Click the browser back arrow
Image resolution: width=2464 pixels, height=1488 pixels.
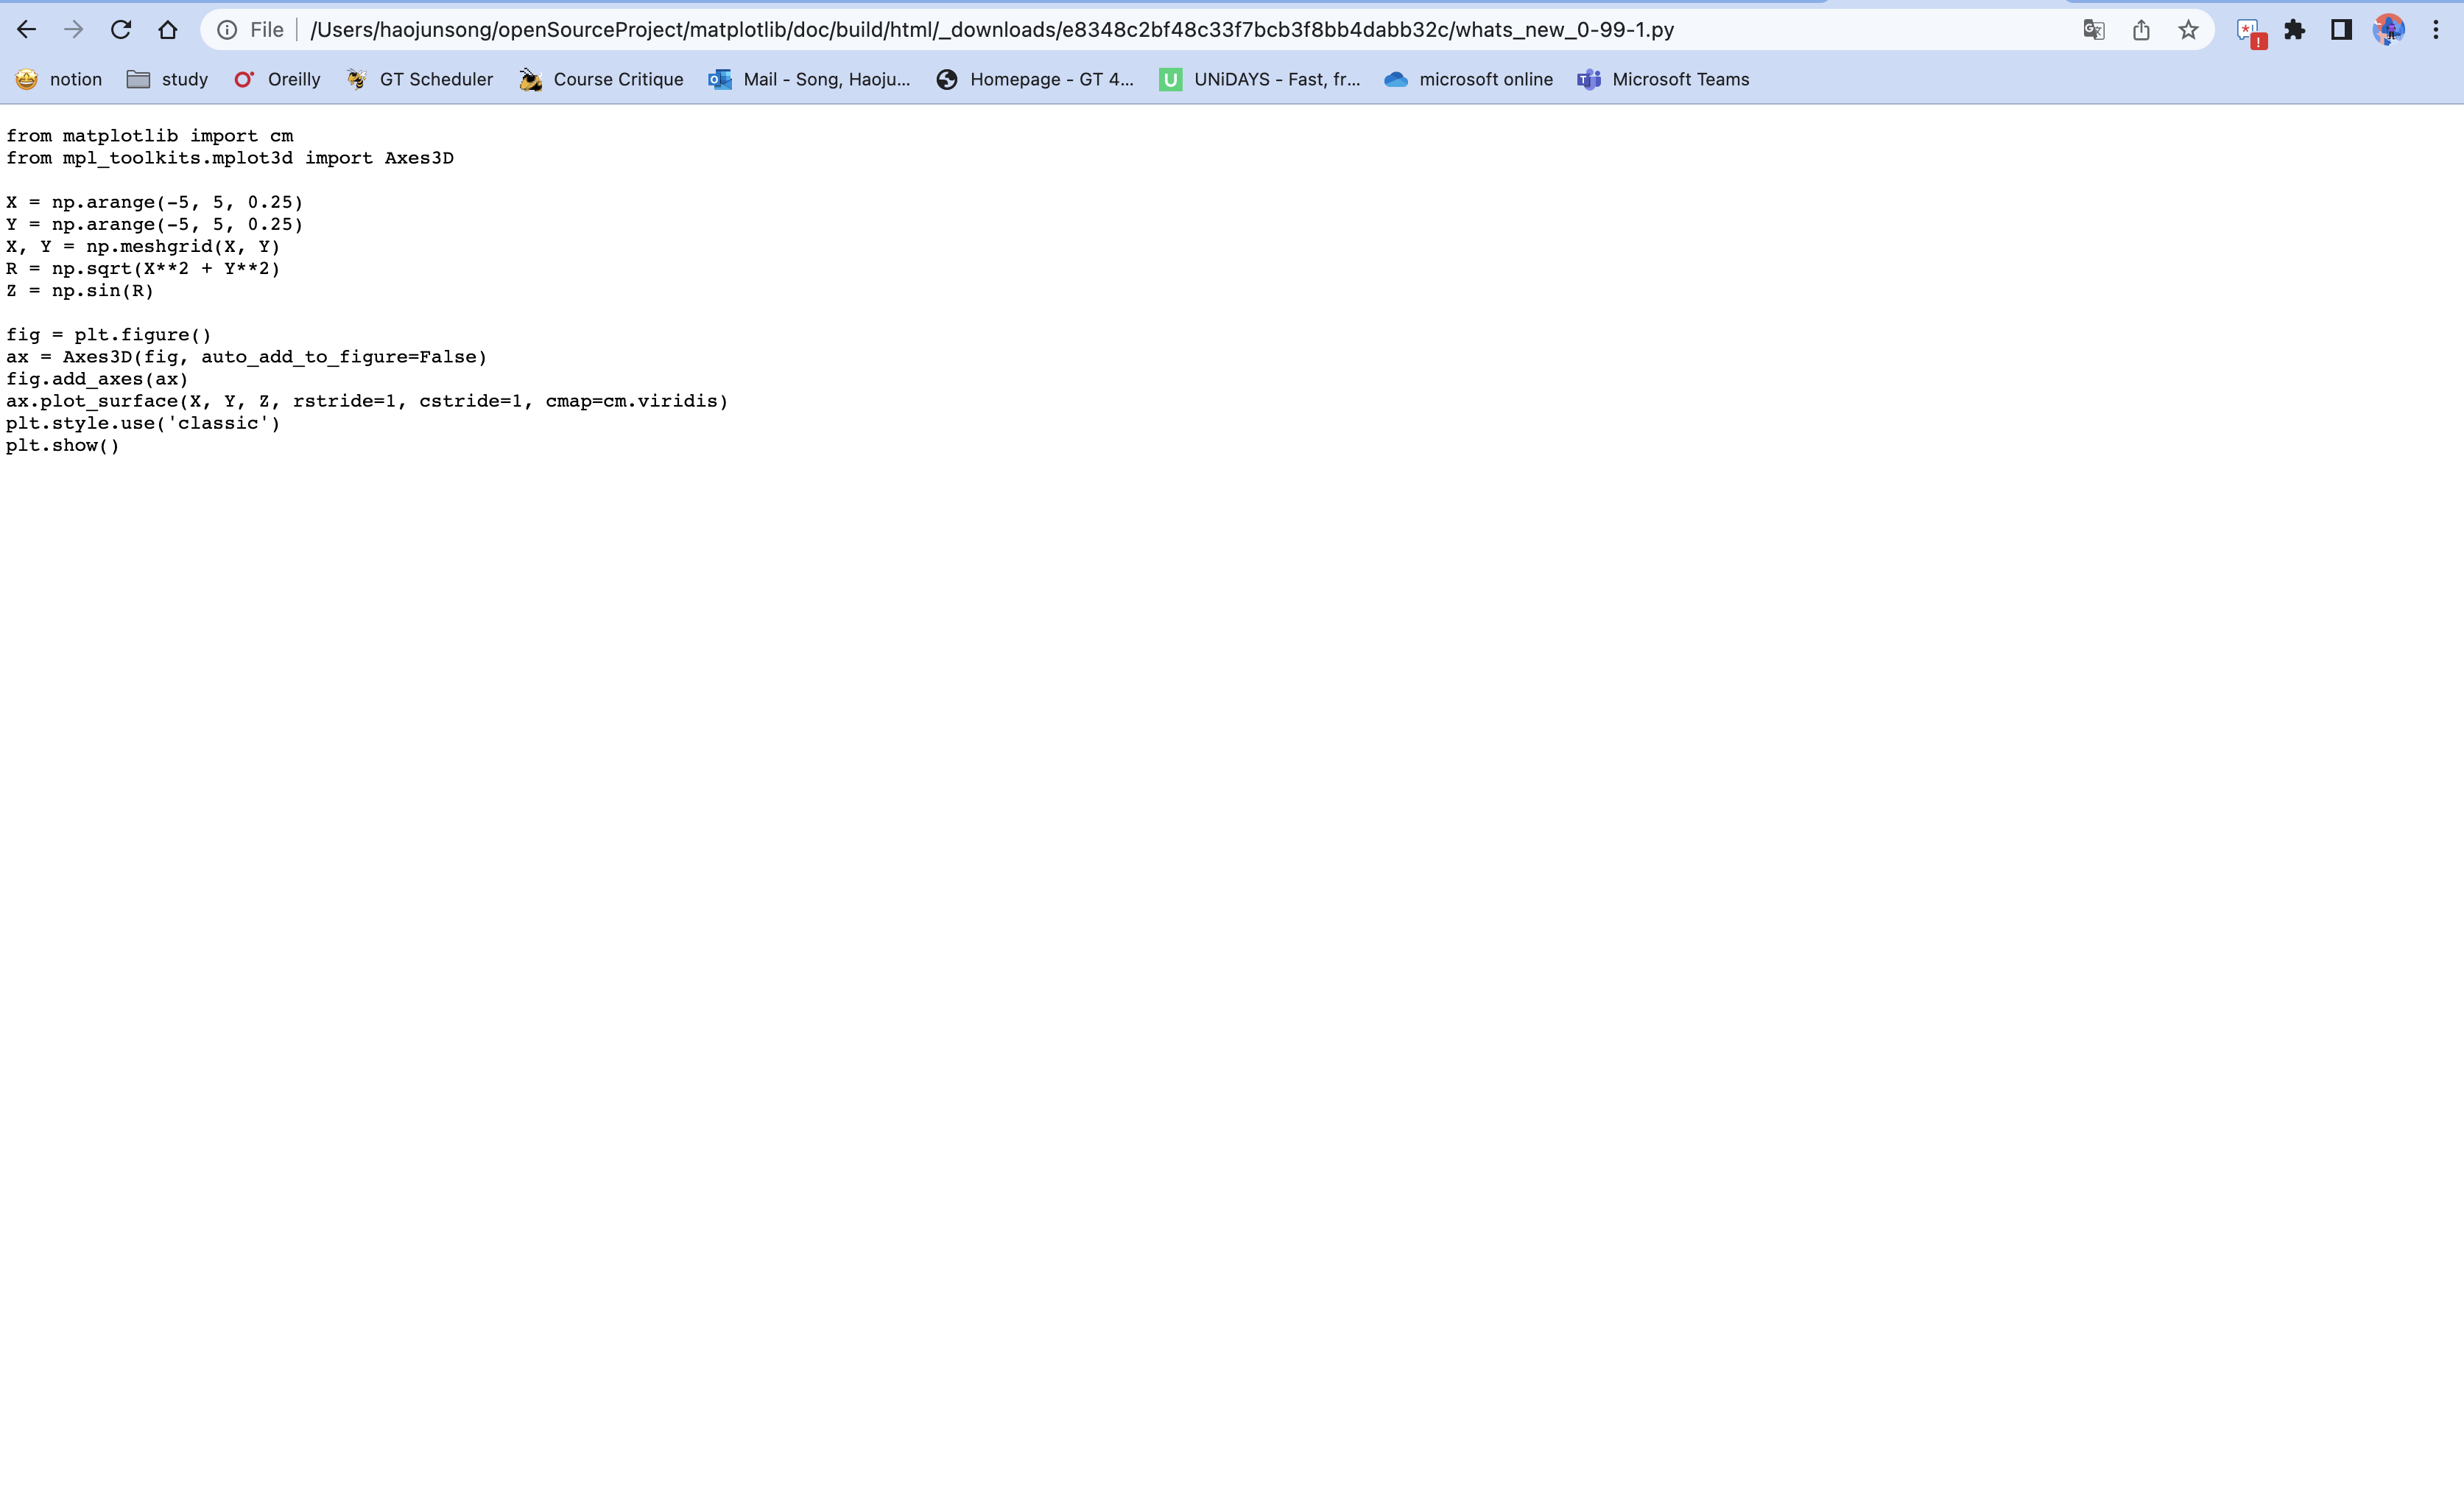click(x=27, y=30)
